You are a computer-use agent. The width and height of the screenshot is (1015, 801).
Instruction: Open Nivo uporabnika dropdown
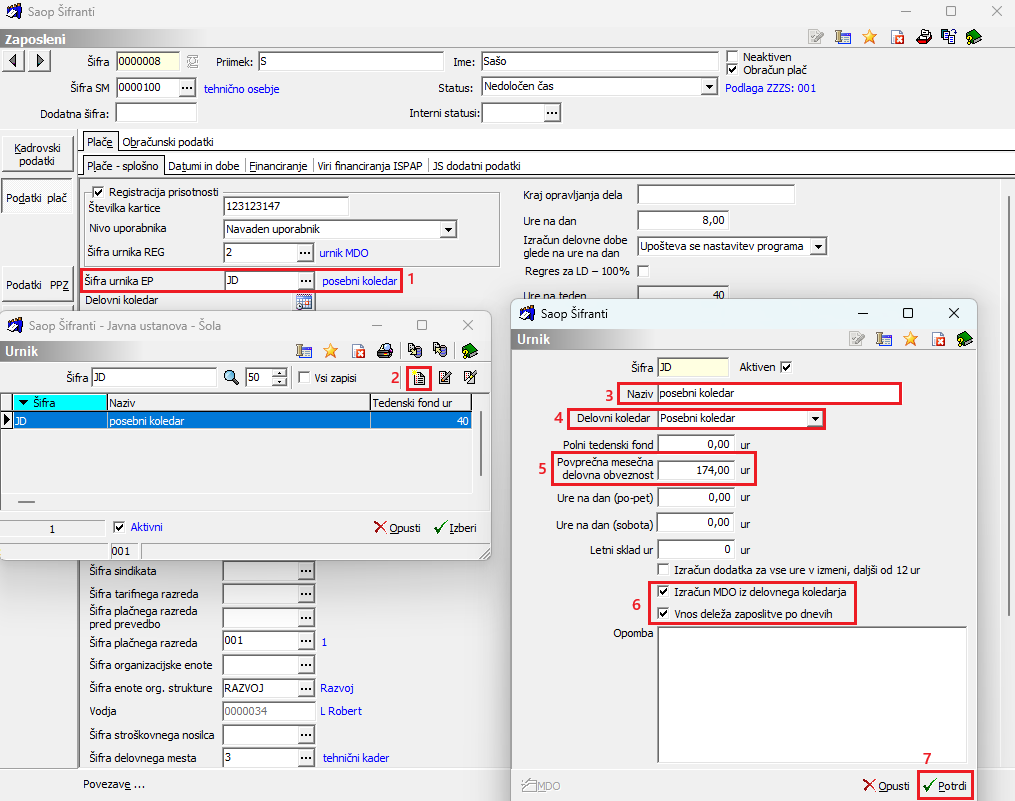tap(448, 229)
